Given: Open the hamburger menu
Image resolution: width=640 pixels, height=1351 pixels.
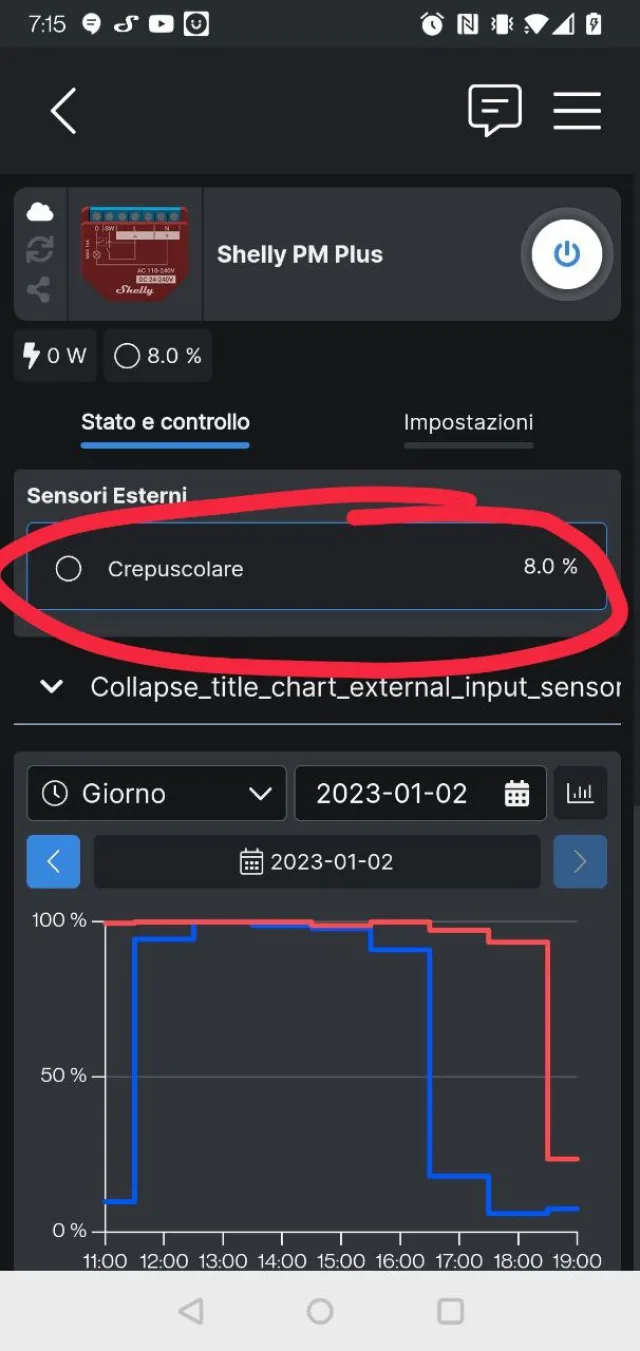Looking at the screenshot, I should tap(577, 111).
